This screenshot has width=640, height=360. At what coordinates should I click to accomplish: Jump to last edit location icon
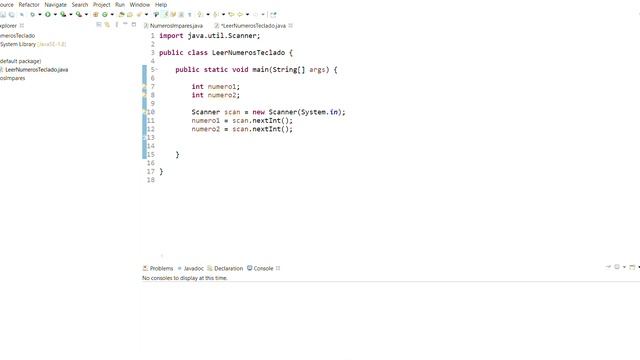coord(231,14)
